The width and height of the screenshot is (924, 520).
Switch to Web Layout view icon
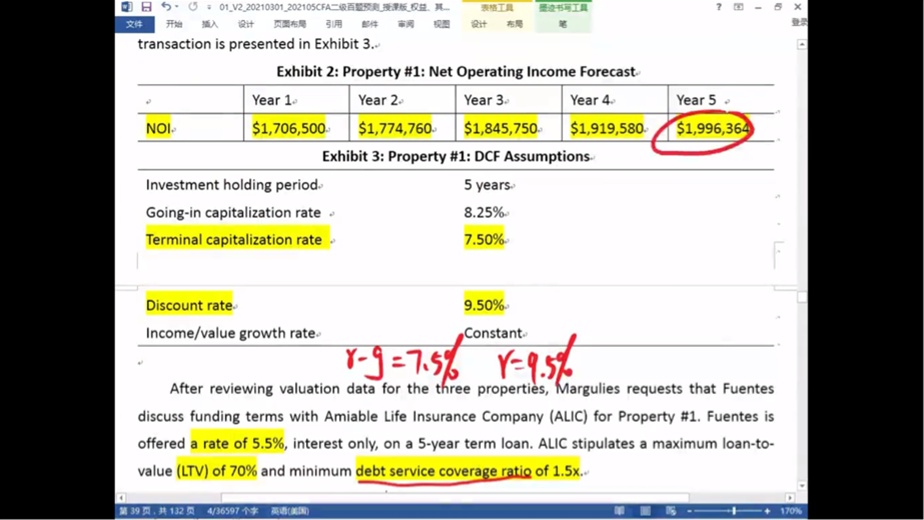(671, 511)
